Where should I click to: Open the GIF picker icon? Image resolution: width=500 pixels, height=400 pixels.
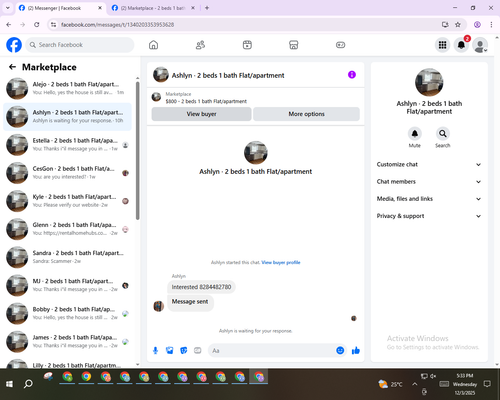click(198, 350)
